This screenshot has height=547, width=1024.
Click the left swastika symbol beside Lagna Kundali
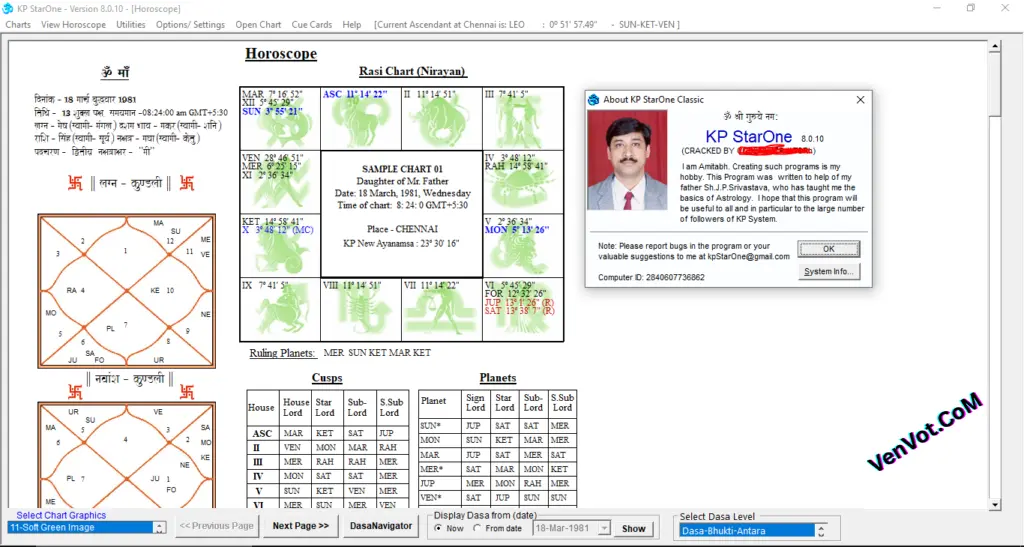tap(75, 183)
